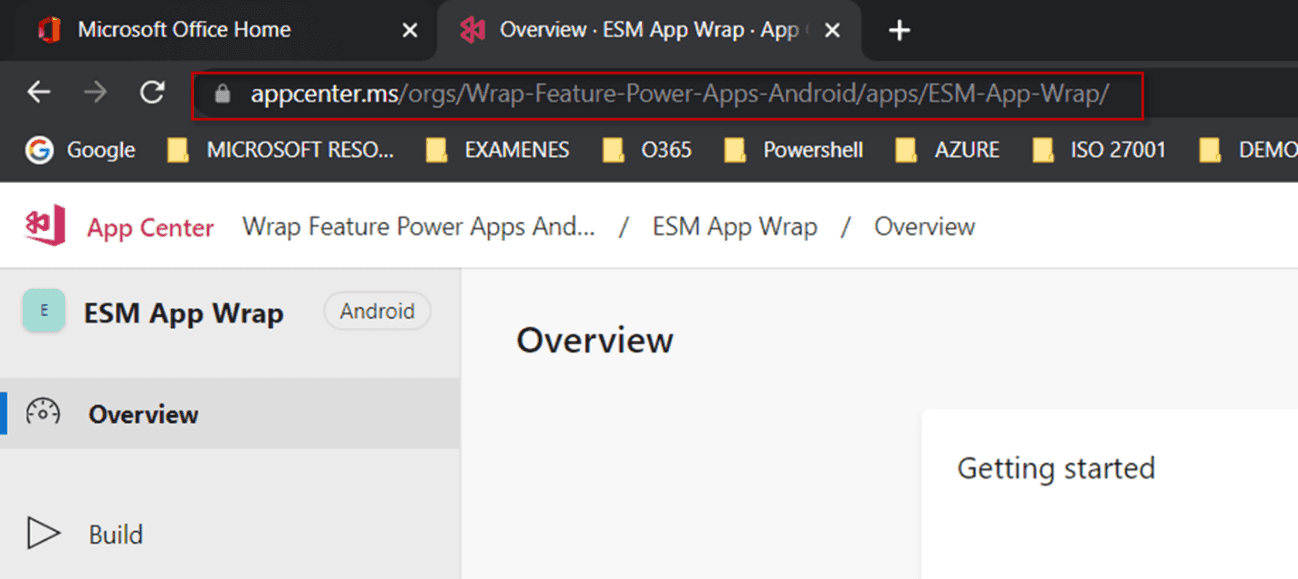Click the Office icon on first tab
The height and width of the screenshot is (579, 1298).
tap(49, 30)
